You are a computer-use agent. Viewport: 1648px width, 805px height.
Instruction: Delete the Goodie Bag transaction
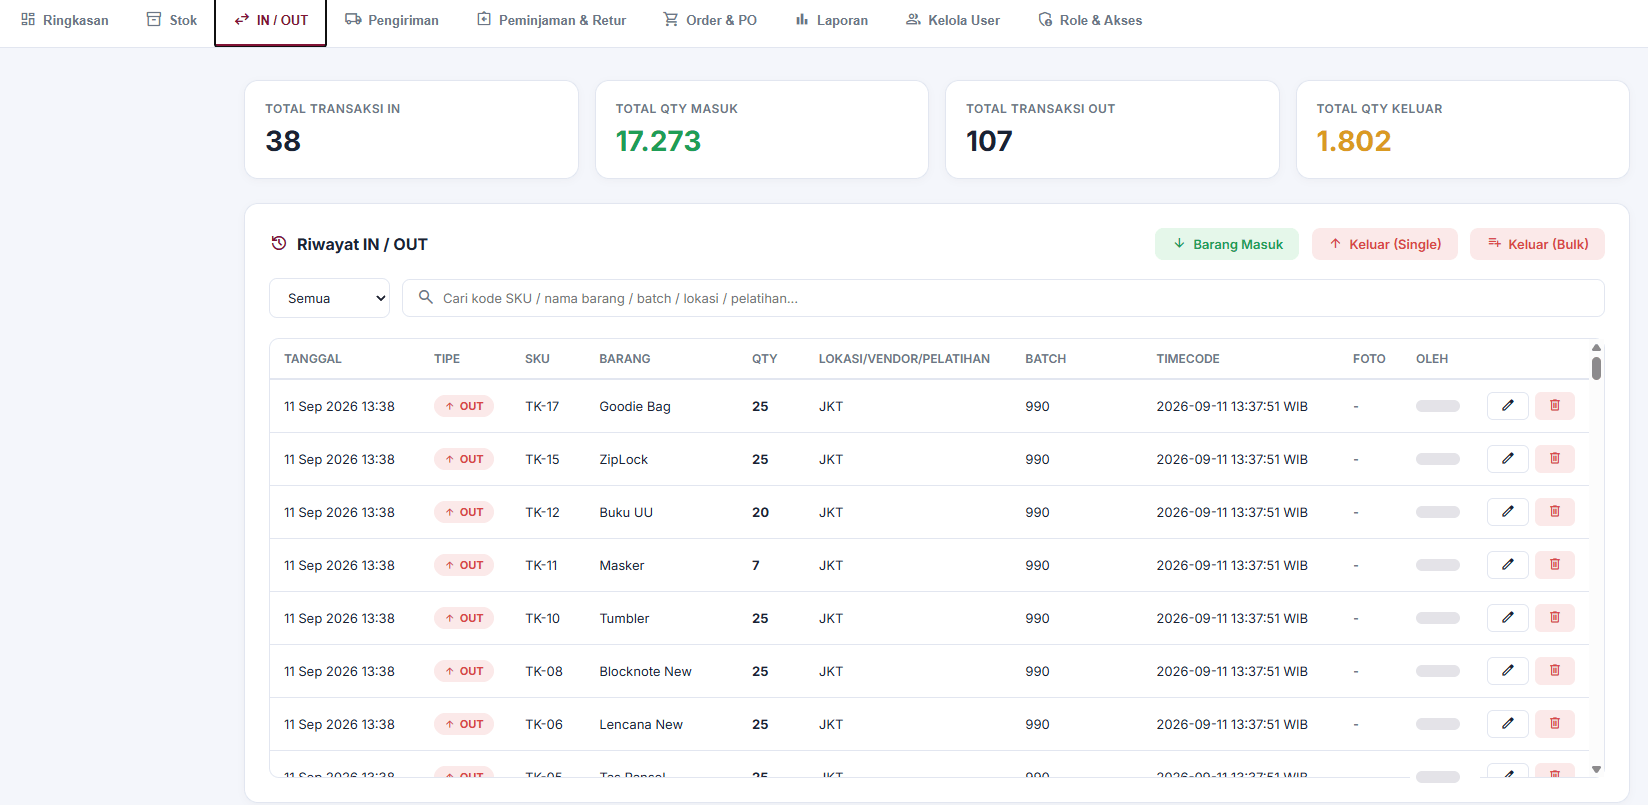(1554, 406)
